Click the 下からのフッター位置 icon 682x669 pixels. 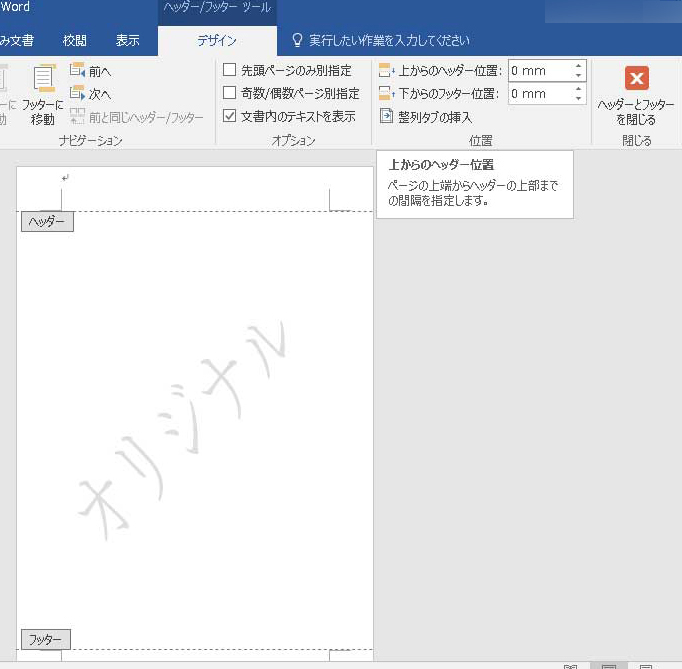click(x=388, y=94)
